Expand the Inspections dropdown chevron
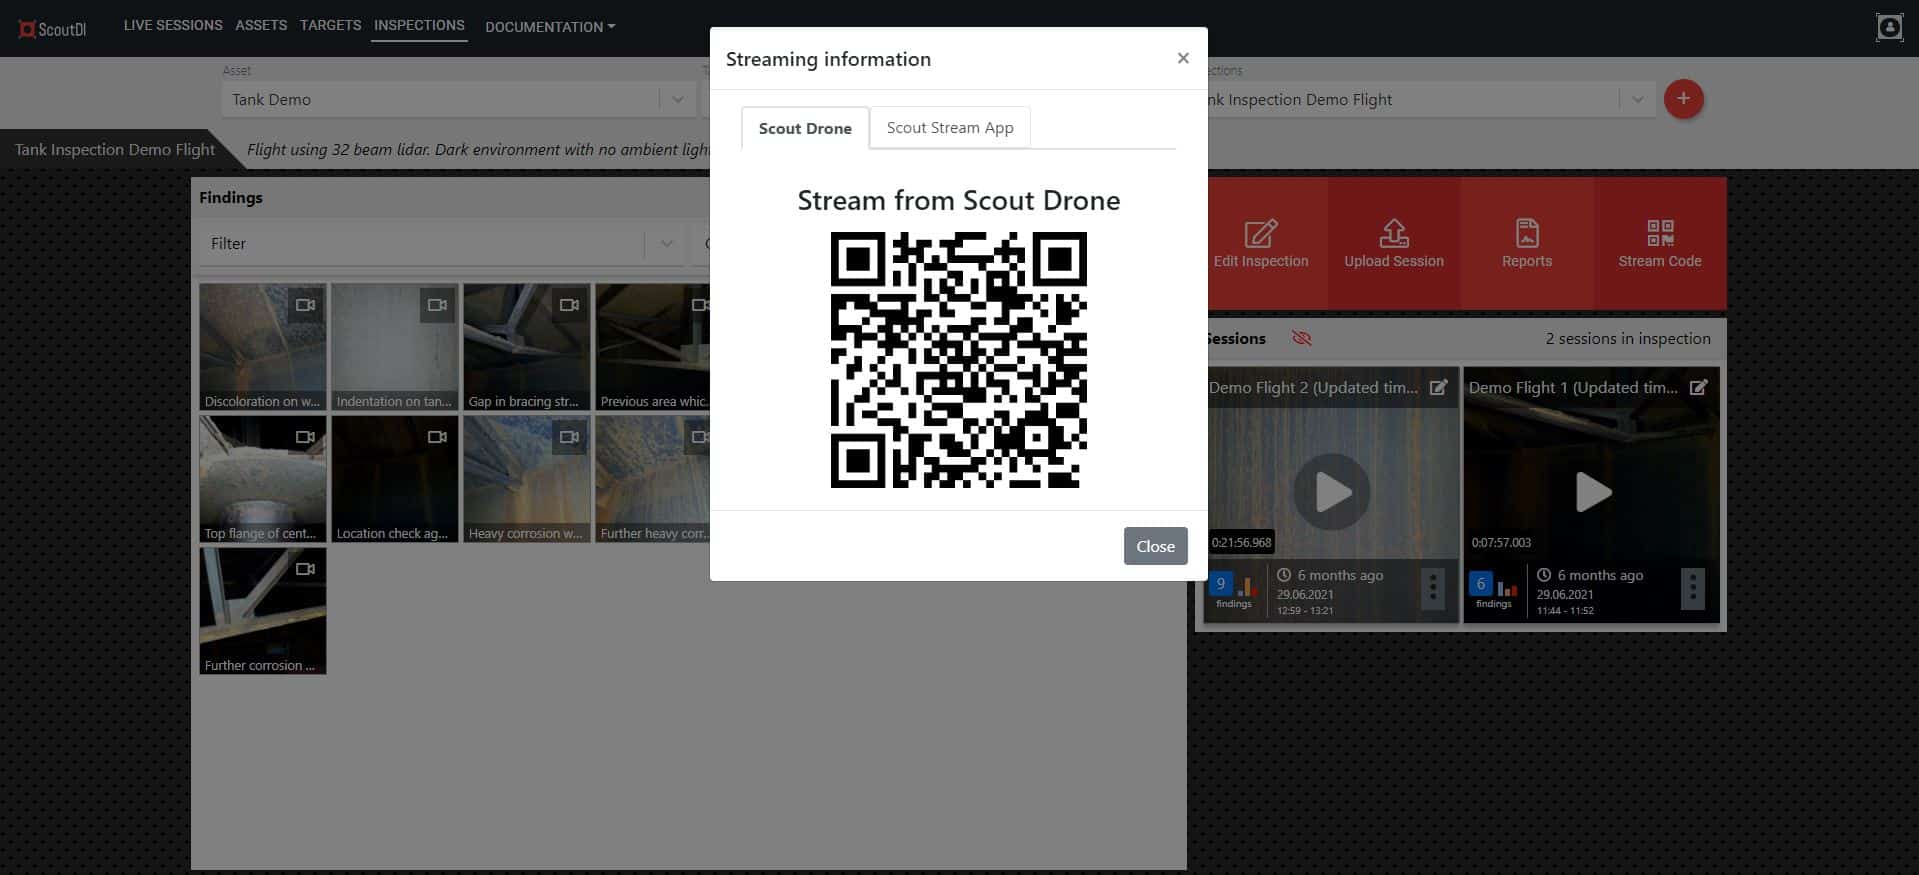1919x875 pixels. [x=1637, y=99]
